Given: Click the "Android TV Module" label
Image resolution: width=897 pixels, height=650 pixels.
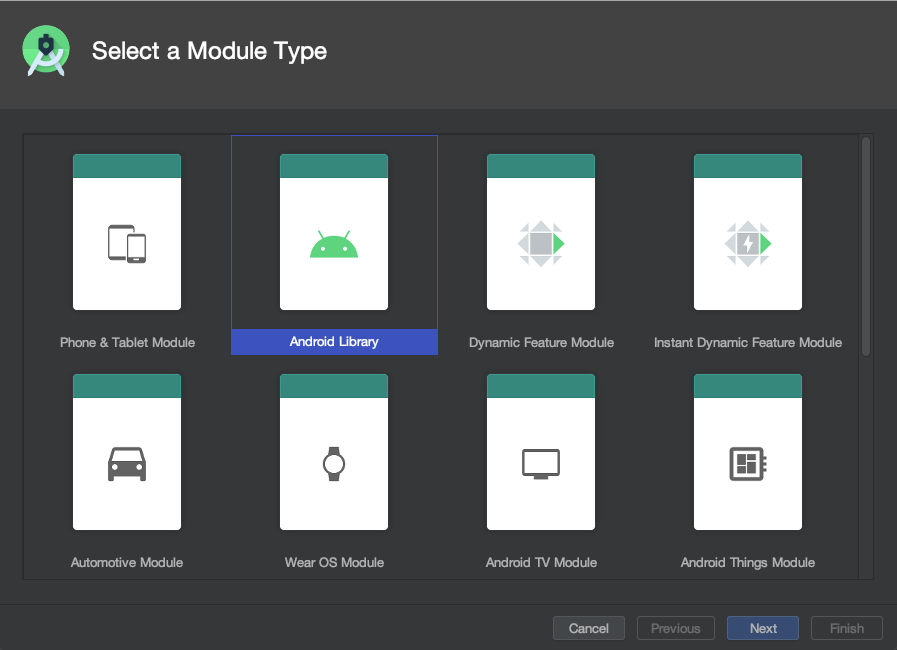Looking at the screenshot, I should click(541, 562).
